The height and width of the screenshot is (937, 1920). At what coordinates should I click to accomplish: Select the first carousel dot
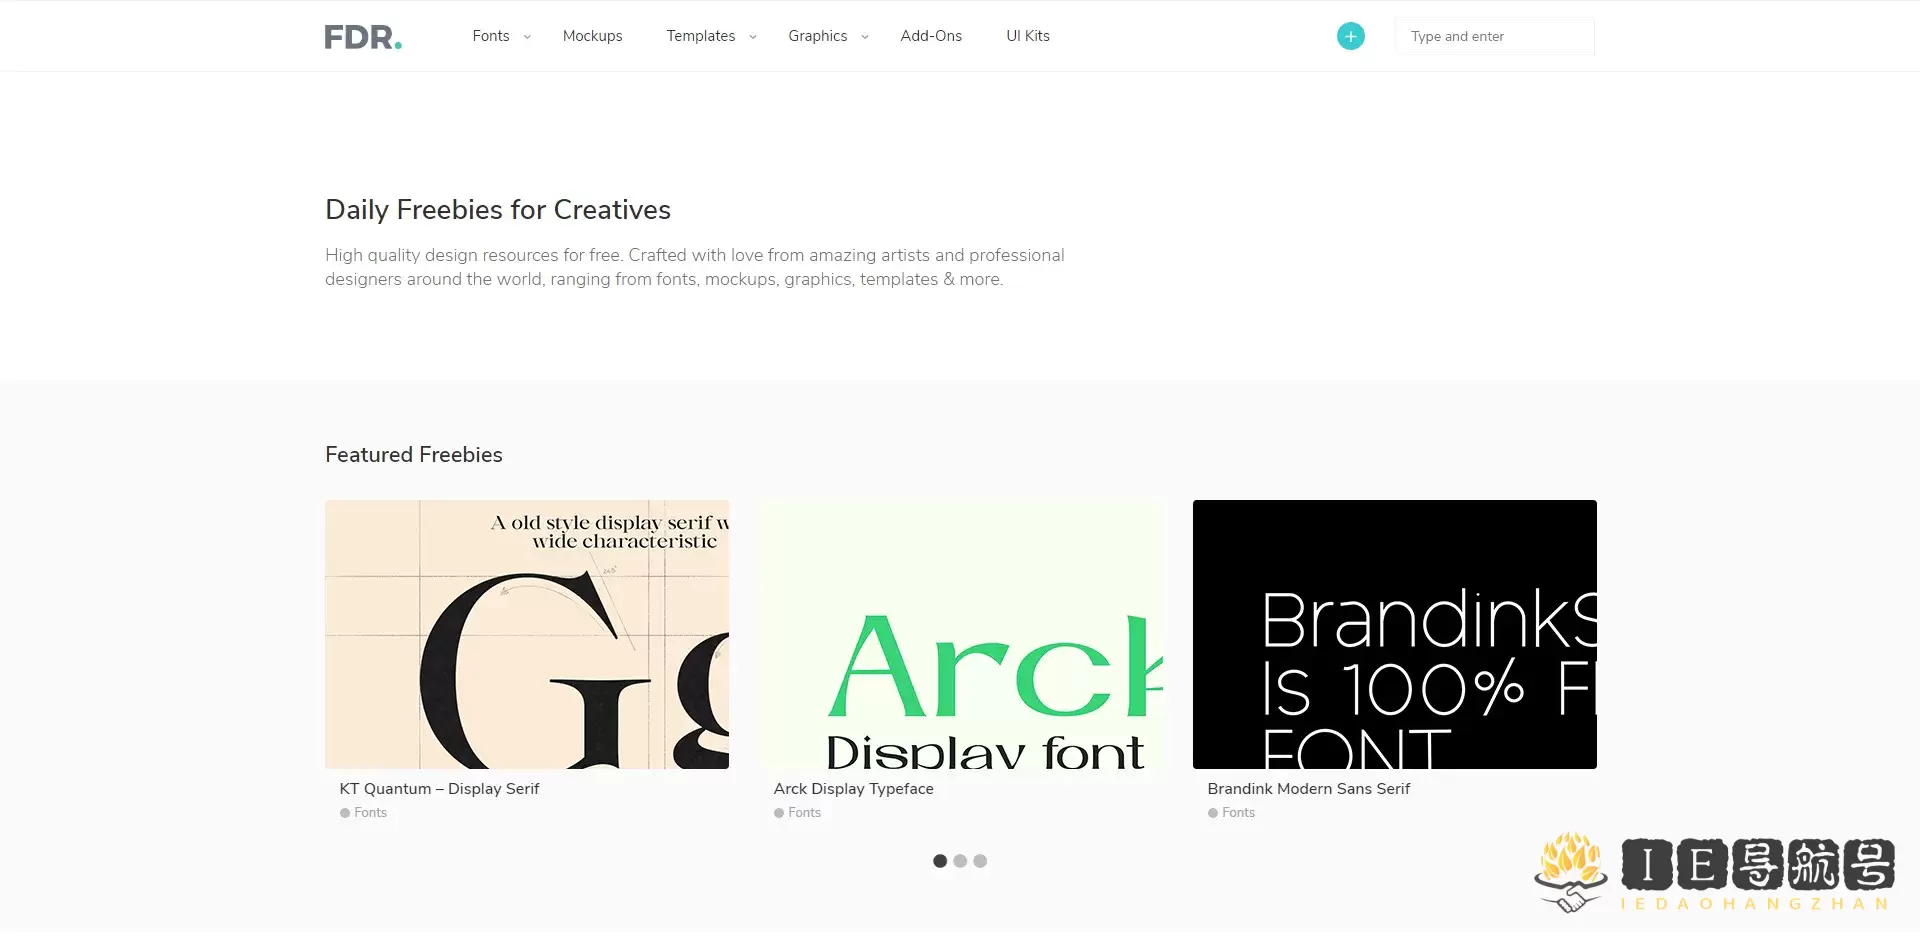940,861
